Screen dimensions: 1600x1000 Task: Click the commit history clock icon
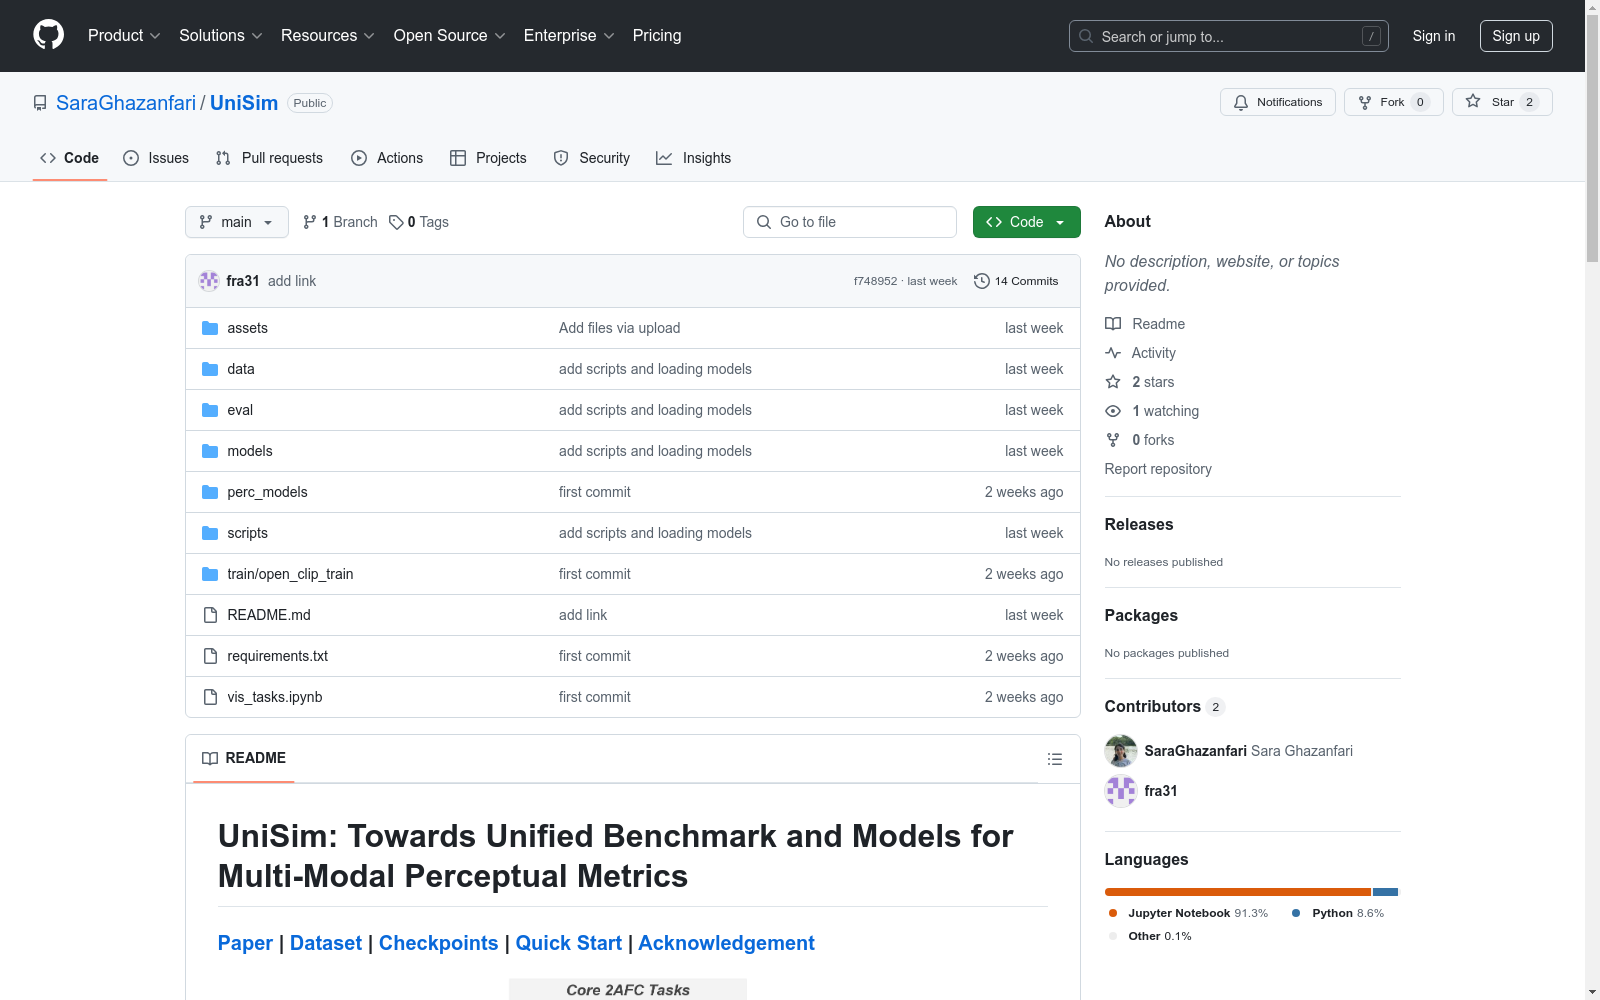tap(982, 281)
